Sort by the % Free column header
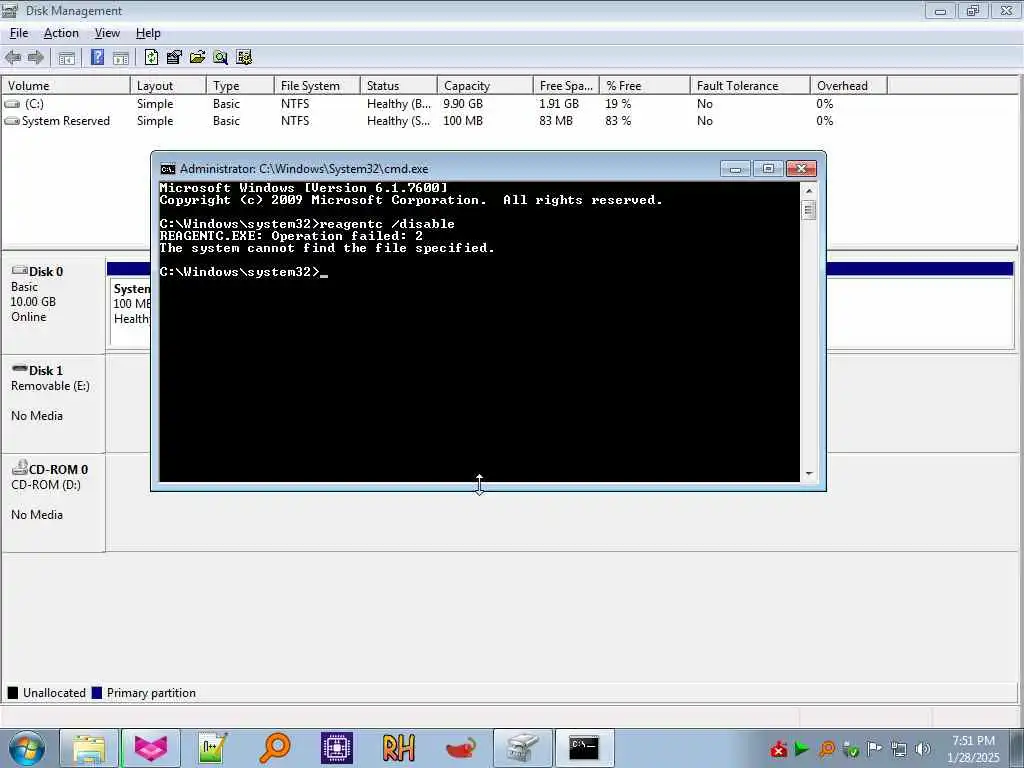Viewport: 1024px width, 768px height. 645,86
